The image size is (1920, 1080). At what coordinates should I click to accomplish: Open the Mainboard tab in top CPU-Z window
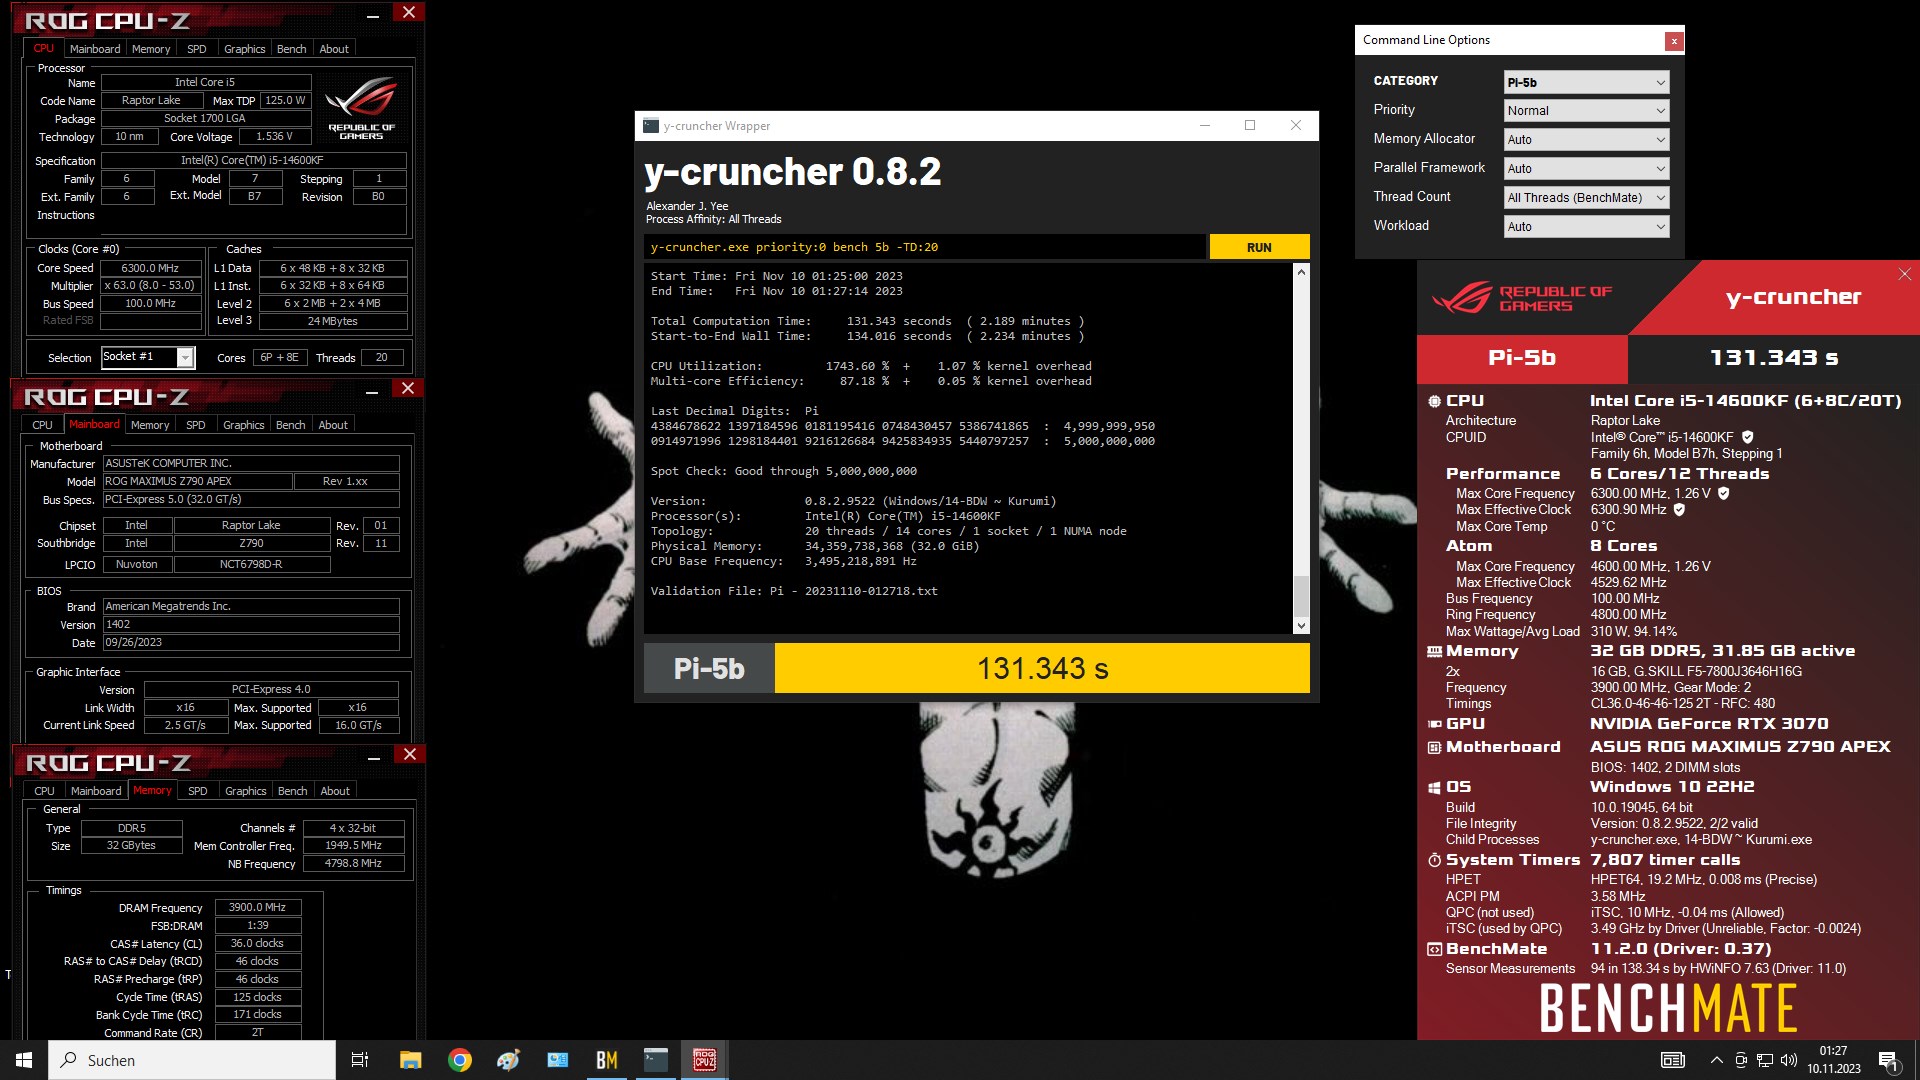point(95,49)
